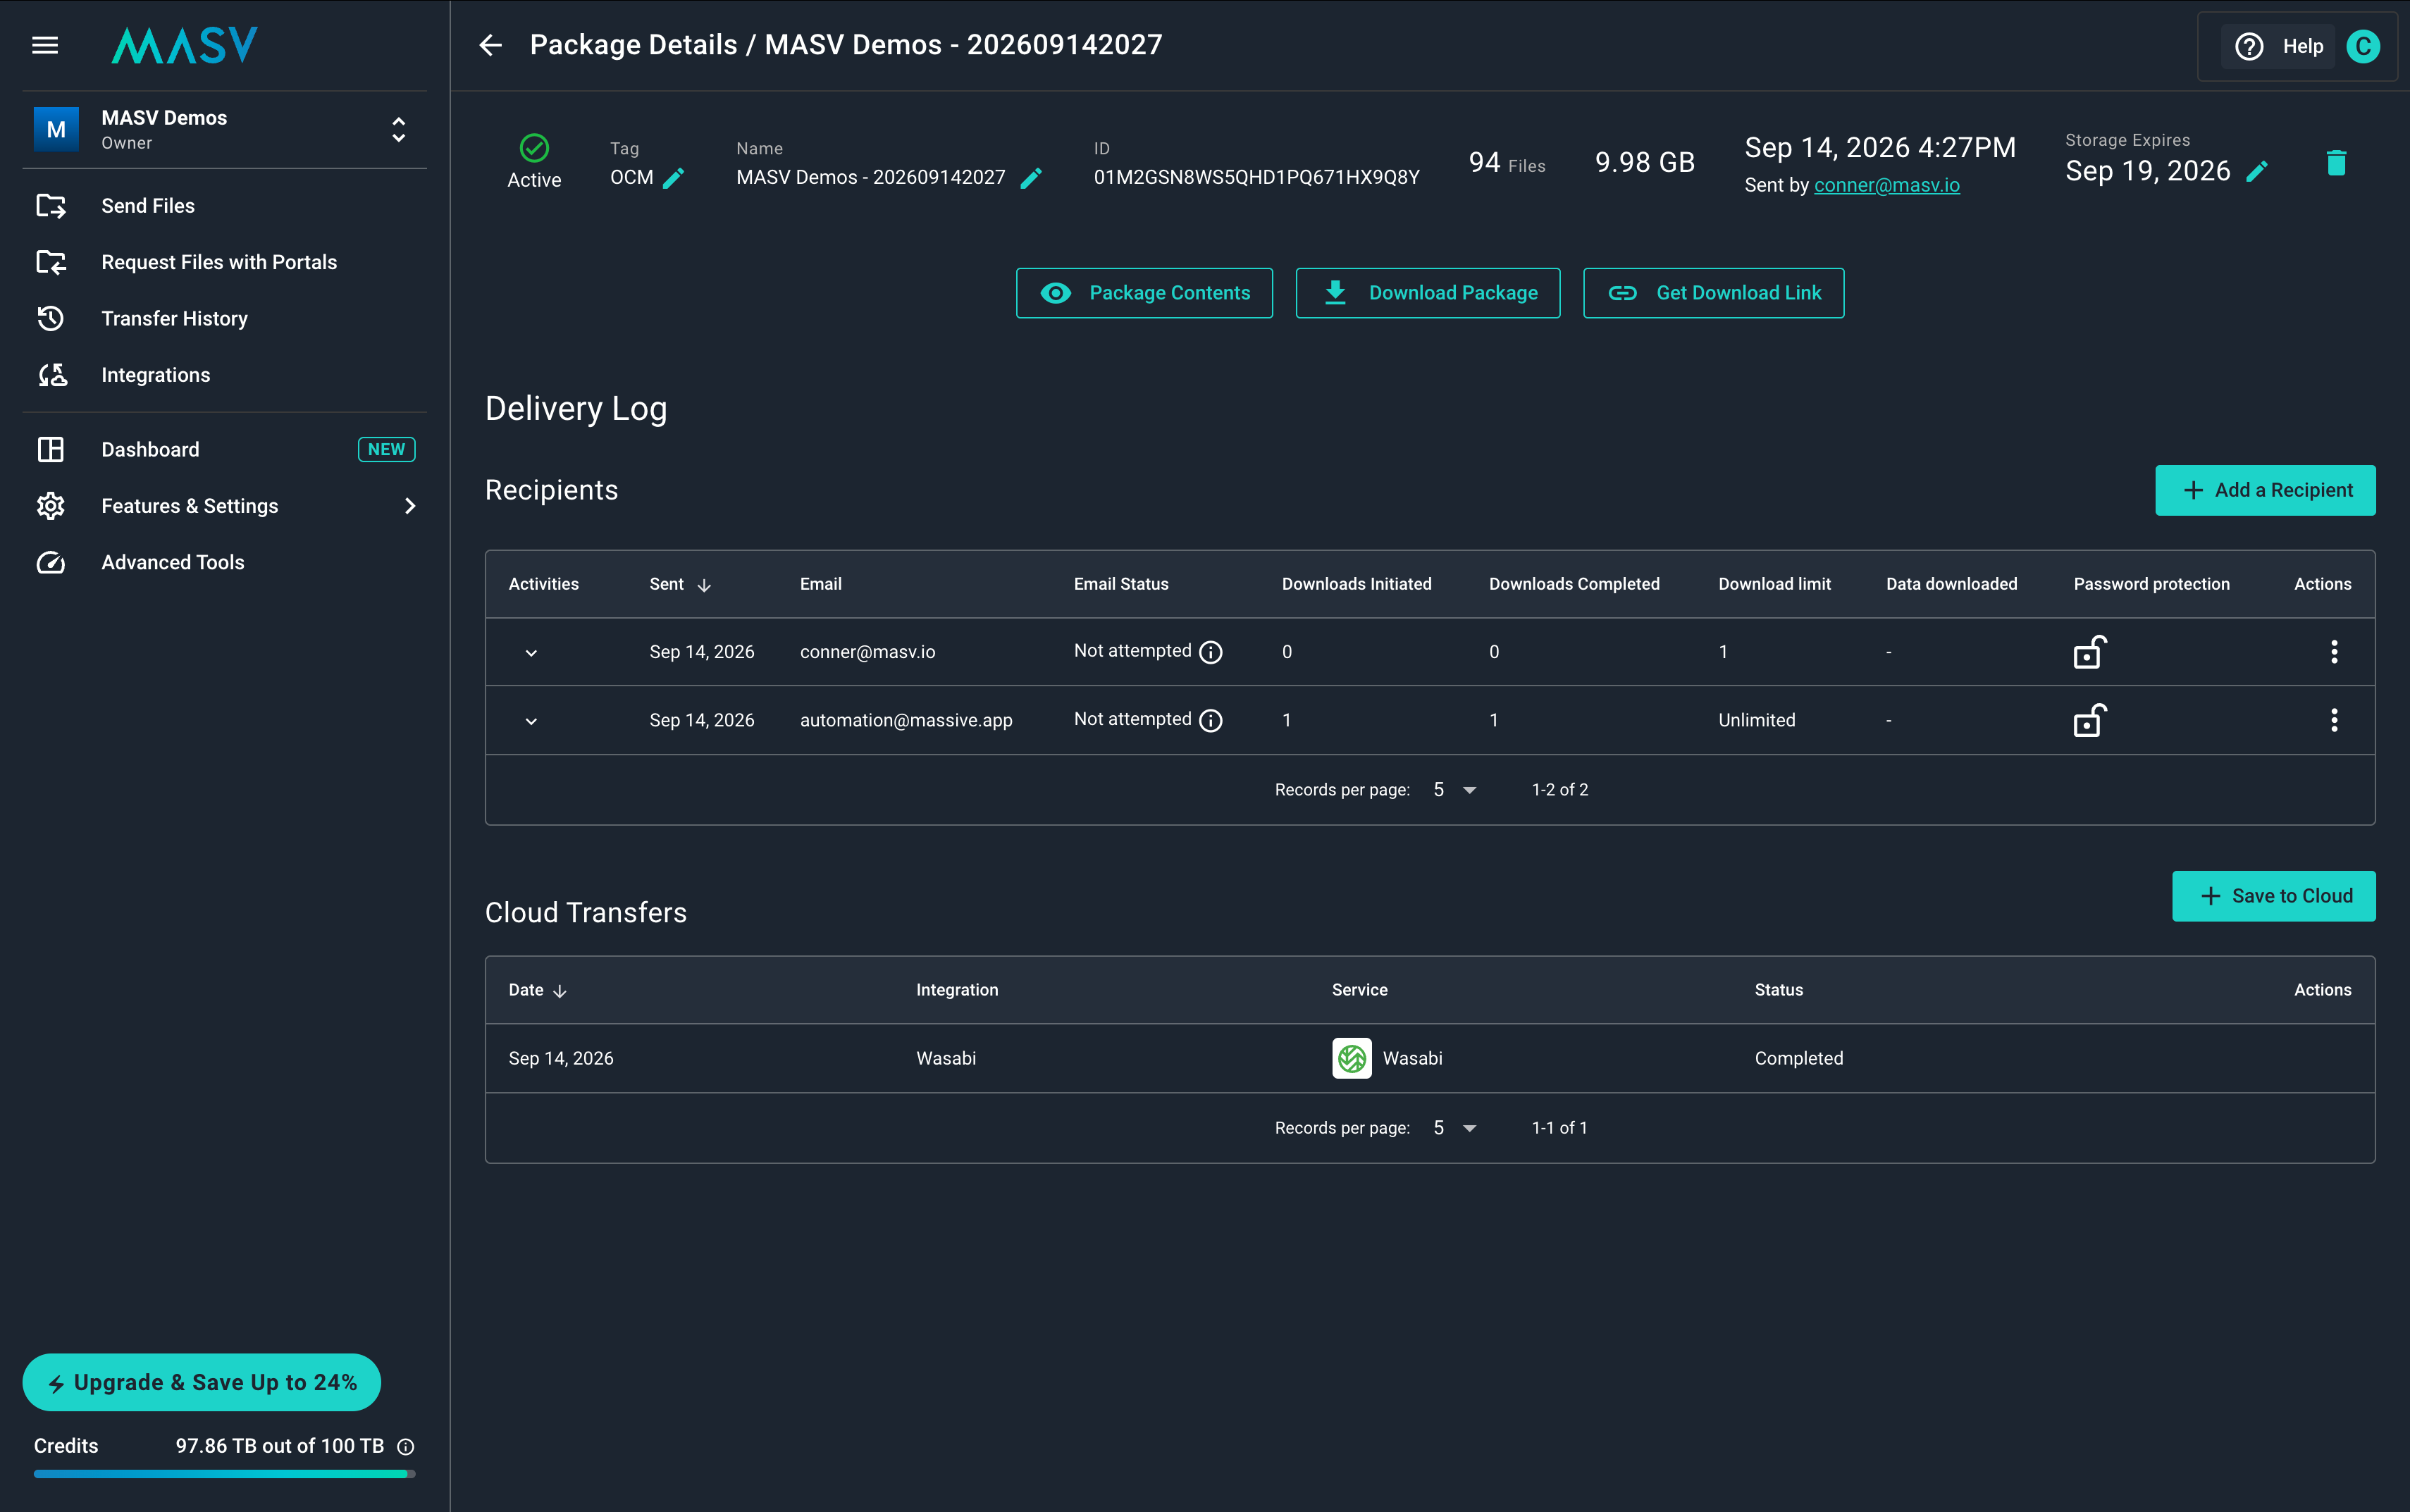This screenshot has width=2410, height=1512.
Task: Sort Recipients by Sent column
Action: point(680,584)
